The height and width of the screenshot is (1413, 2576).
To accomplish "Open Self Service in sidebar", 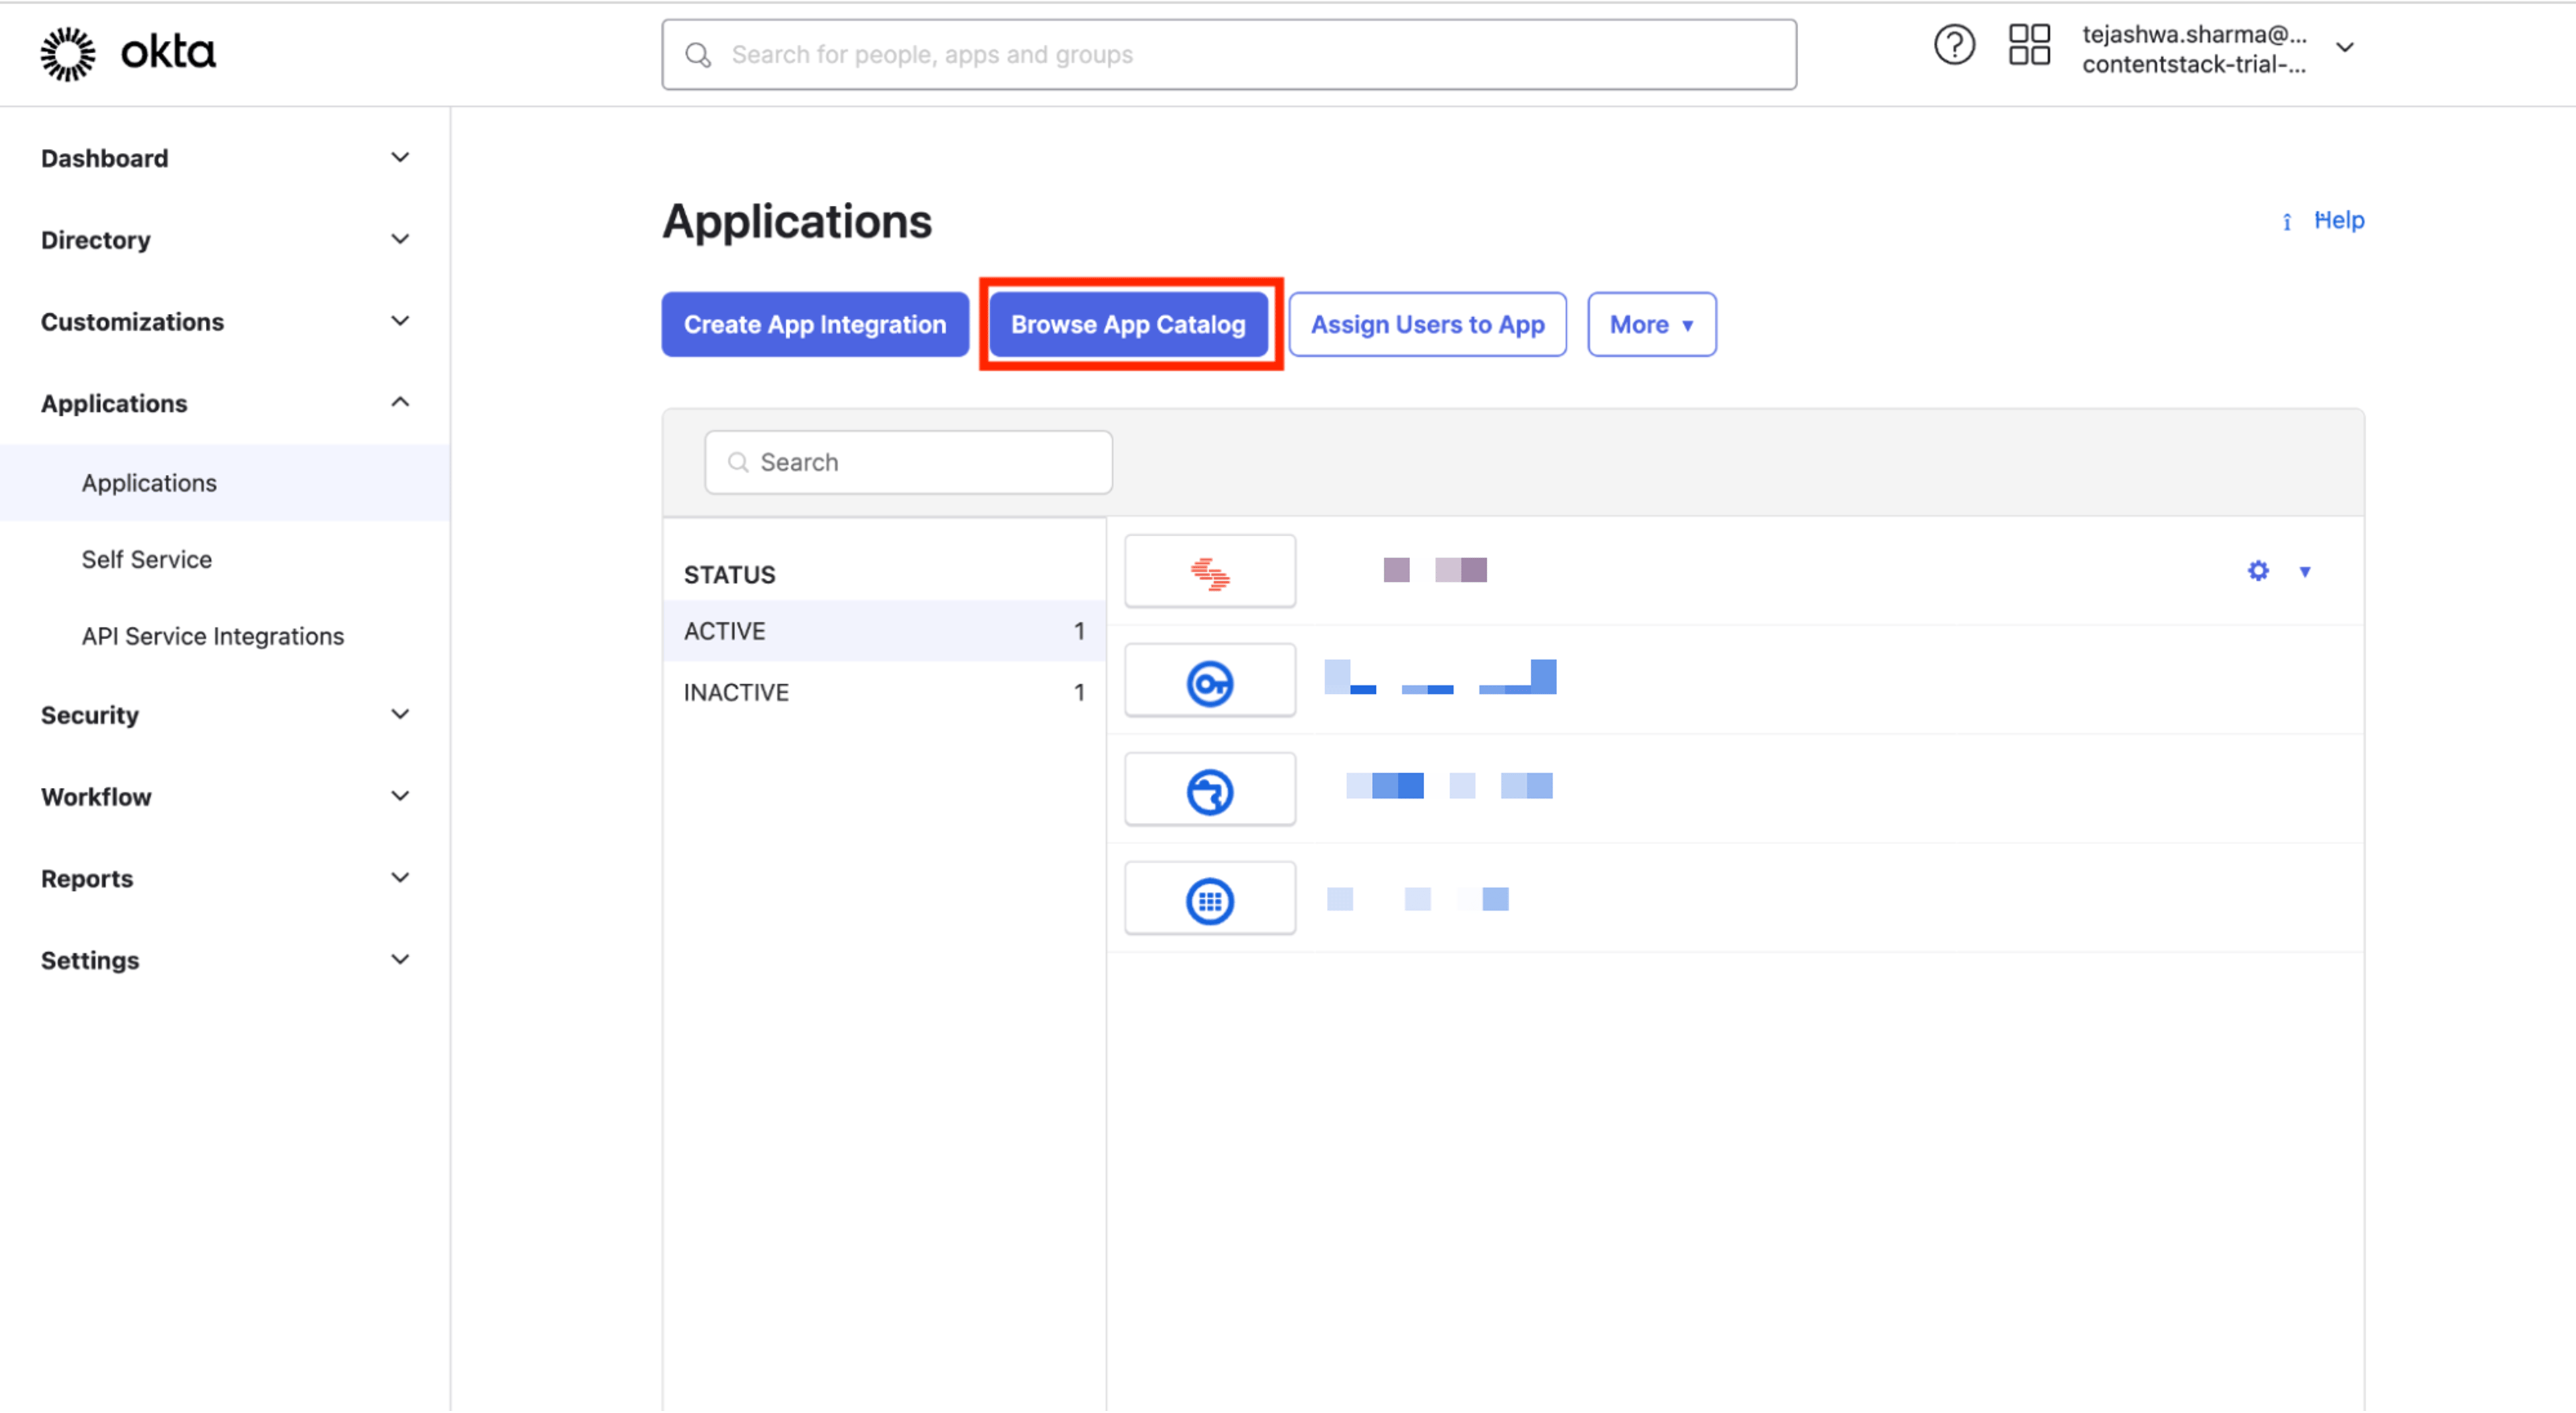I will click(x=147, y=560).
